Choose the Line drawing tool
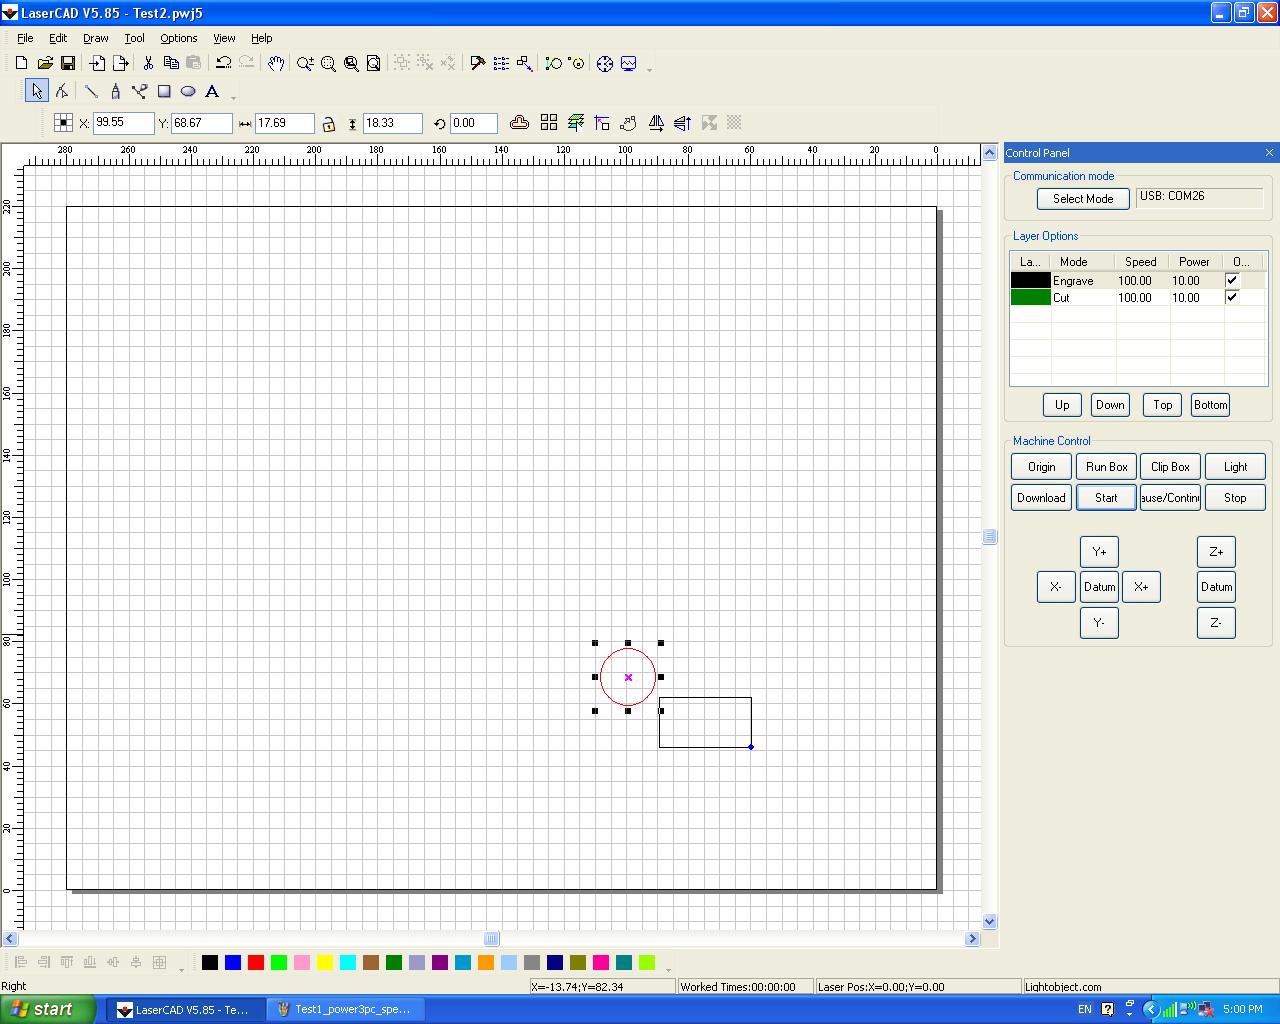This screenshot has height=1024, width=1280. point(91,91)
